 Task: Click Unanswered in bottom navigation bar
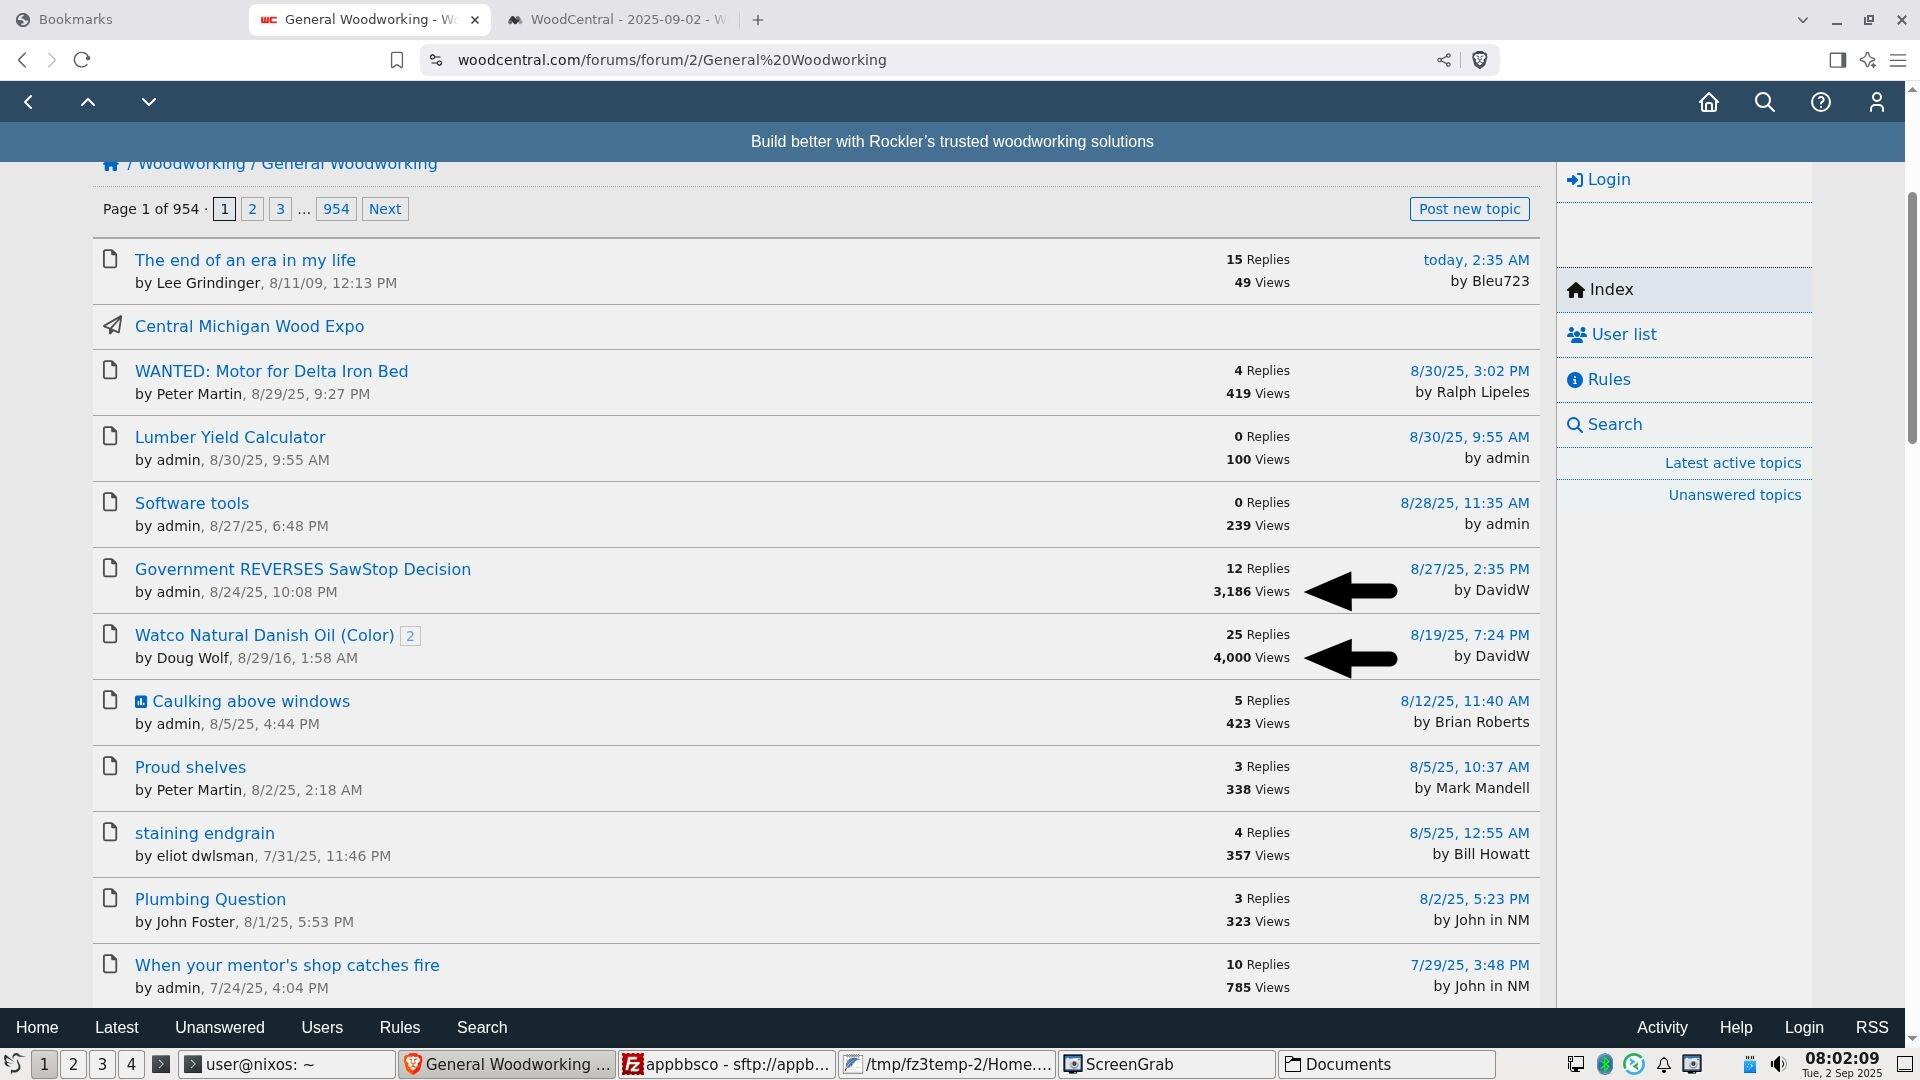[x=220, y=1028]
